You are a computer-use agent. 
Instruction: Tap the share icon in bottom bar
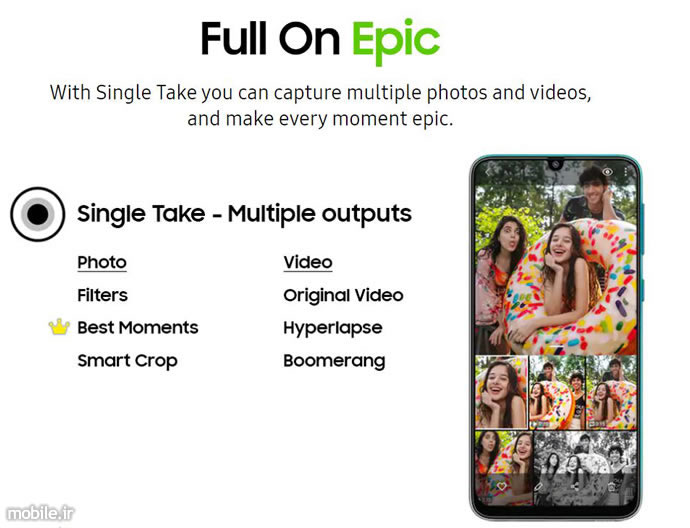575,487
